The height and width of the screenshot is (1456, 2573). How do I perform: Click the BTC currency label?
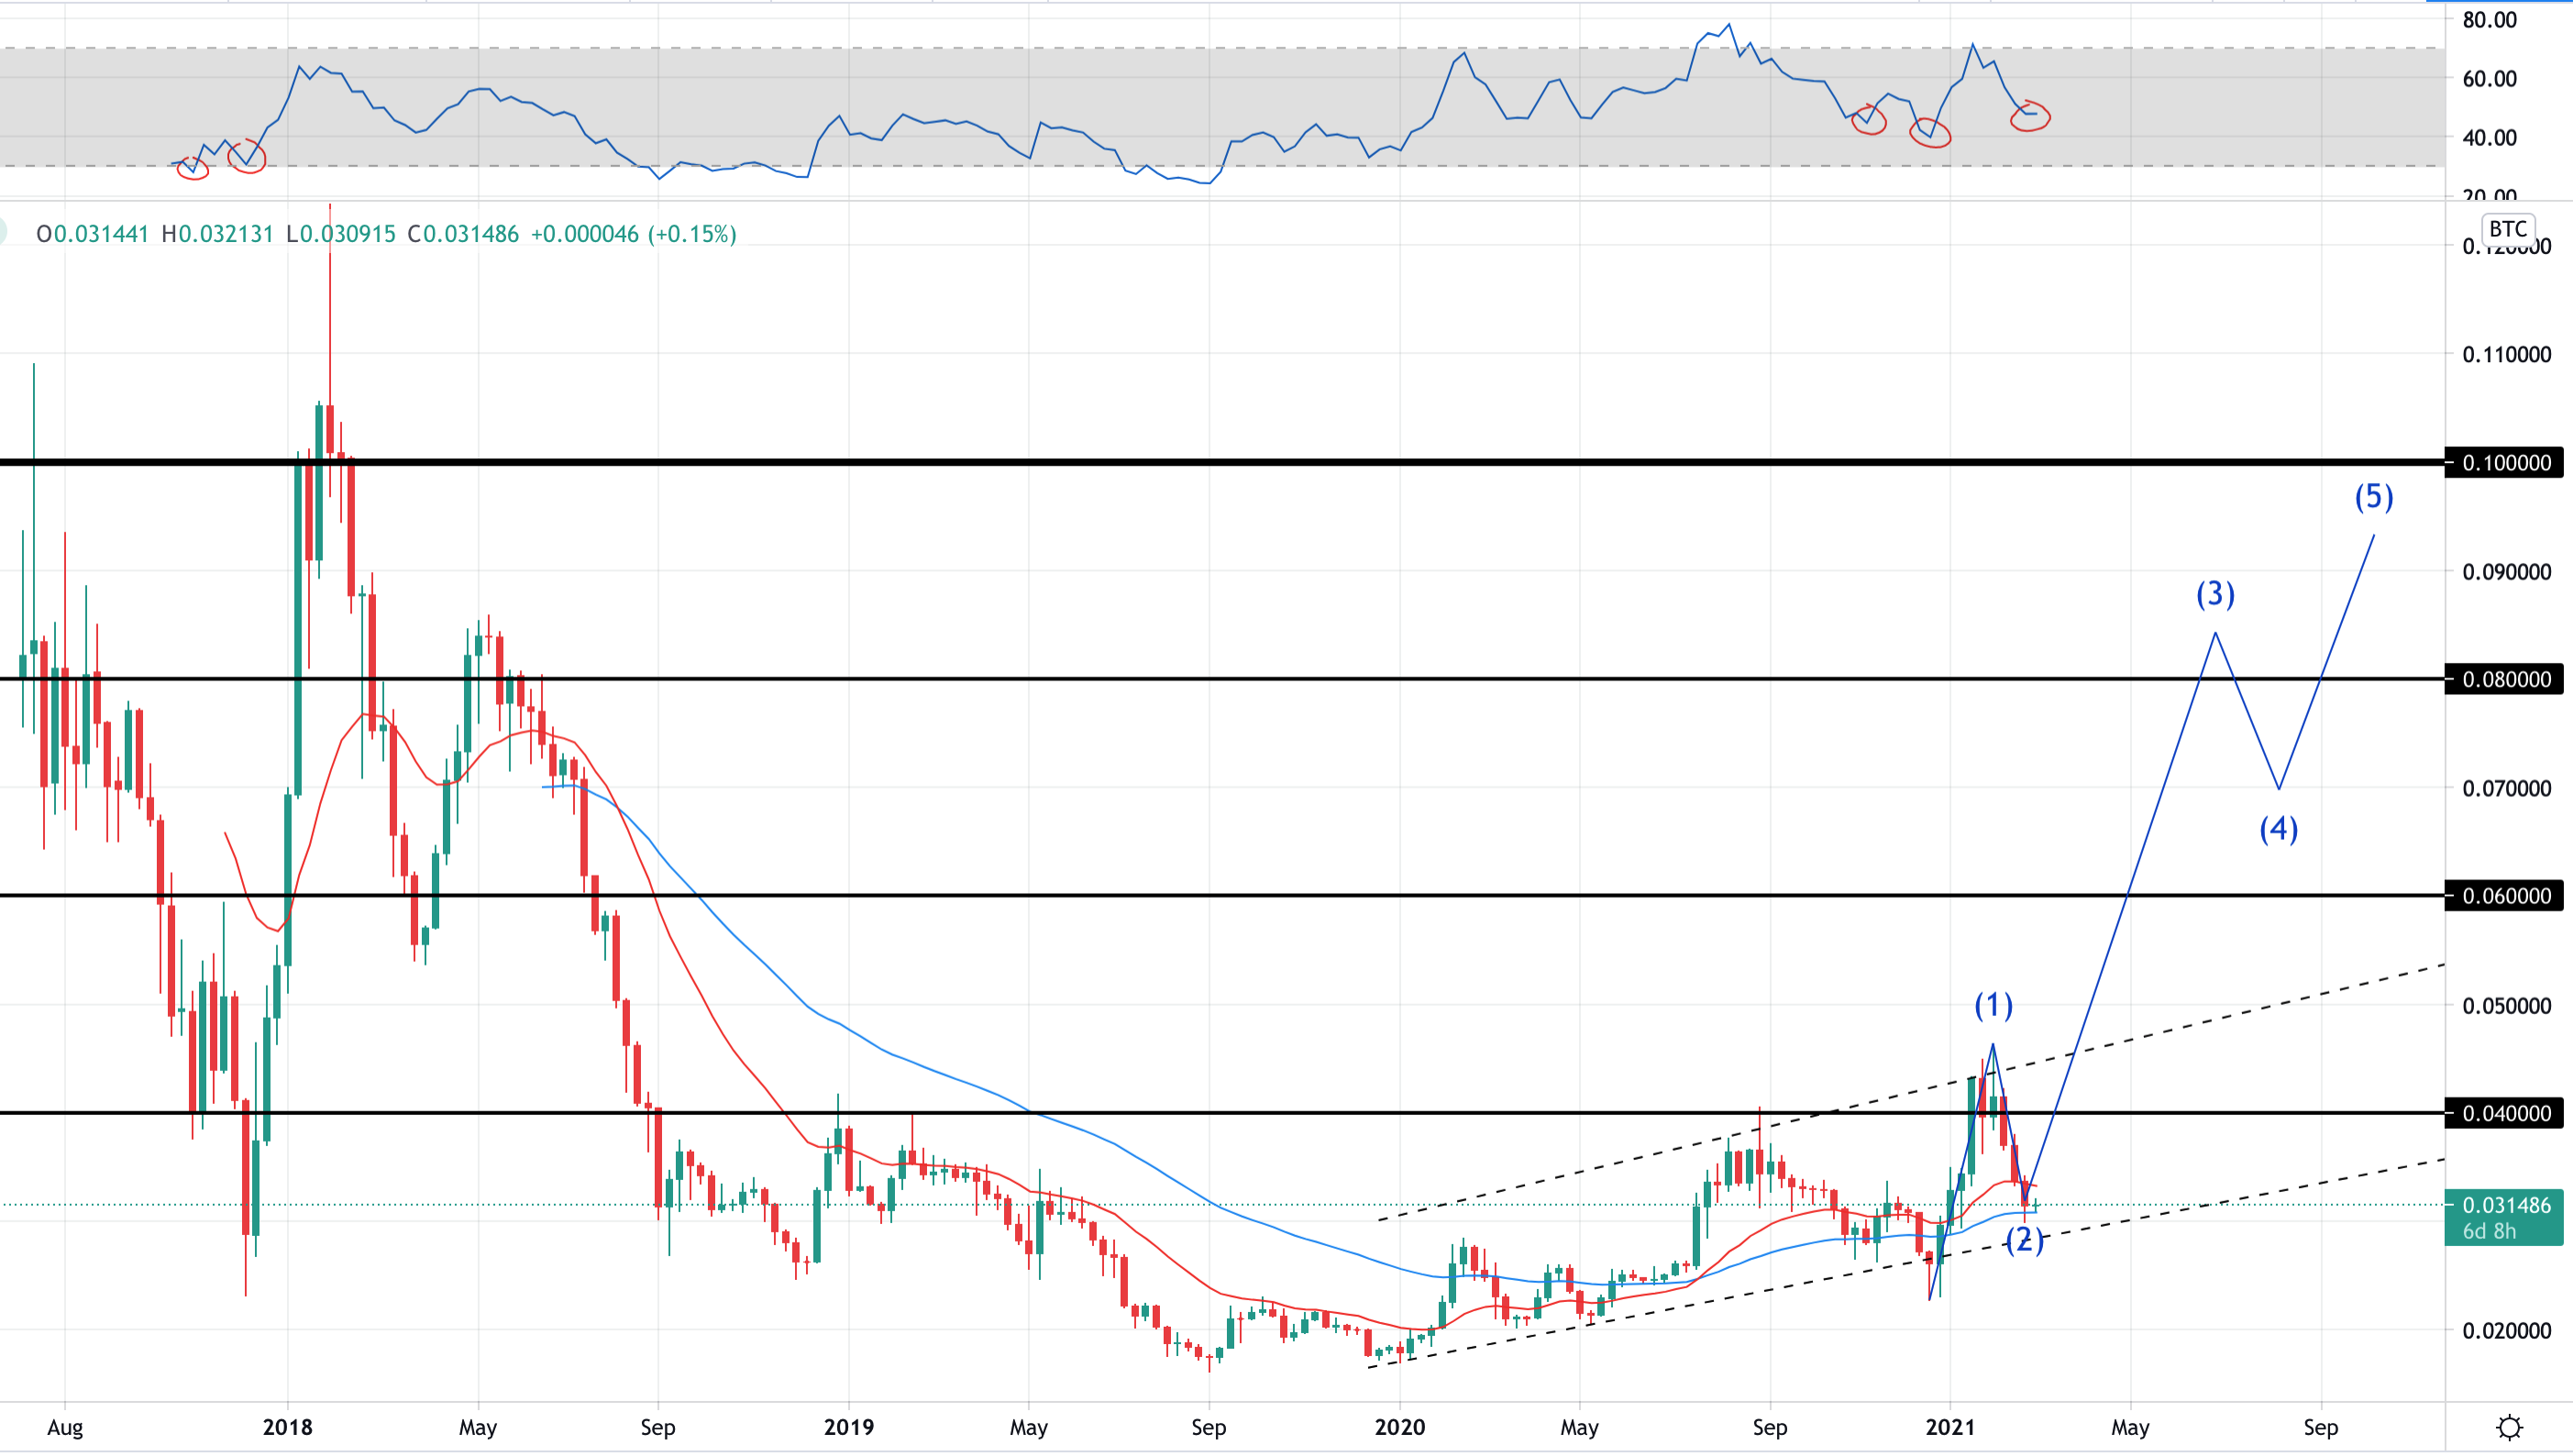pos(2508,229)
